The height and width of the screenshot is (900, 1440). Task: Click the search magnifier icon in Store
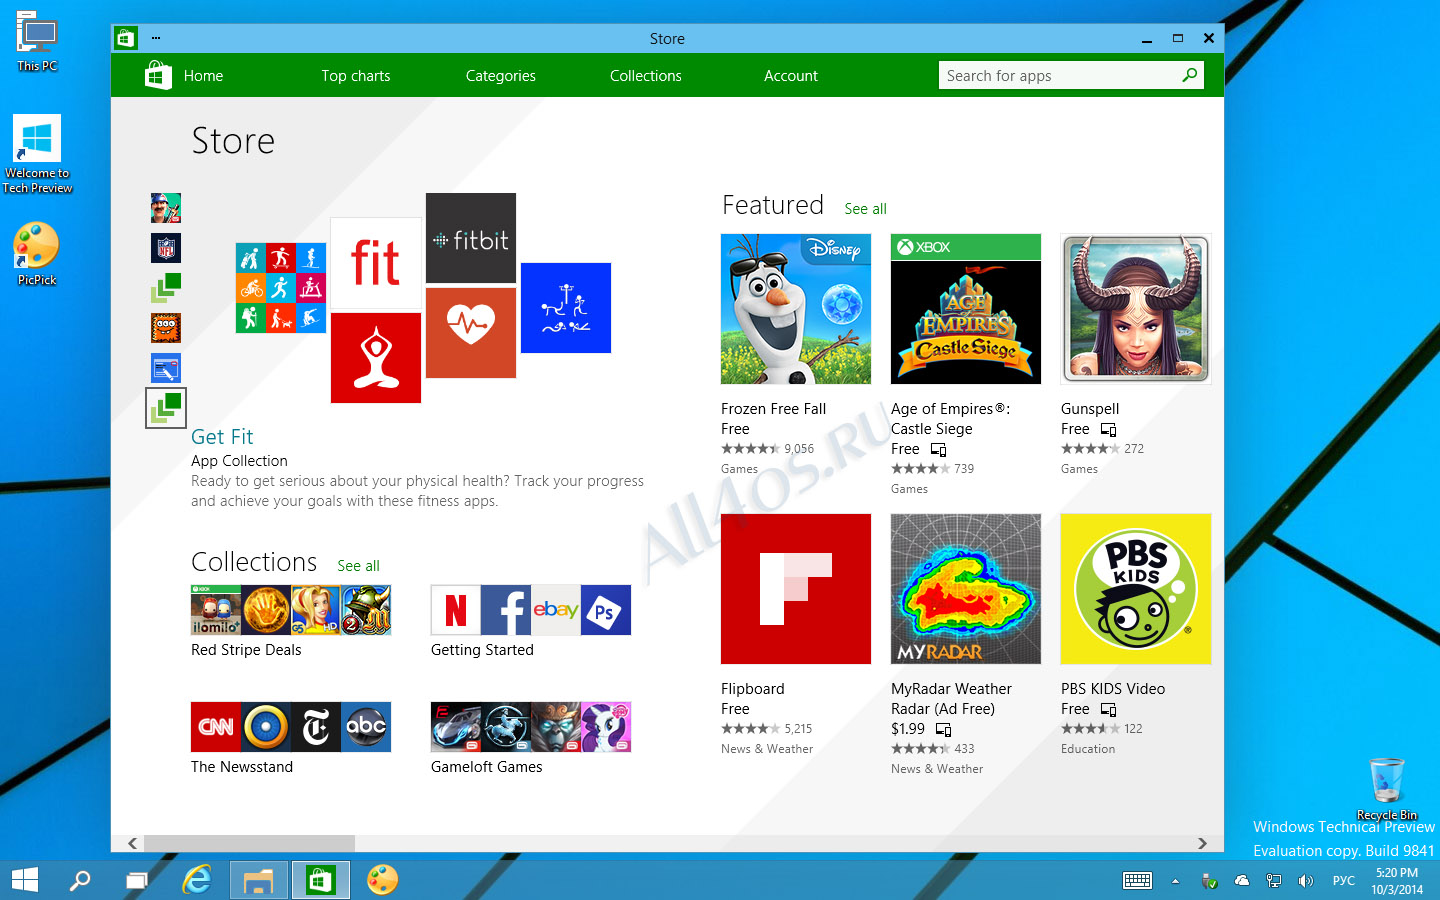coord(1189,75)
